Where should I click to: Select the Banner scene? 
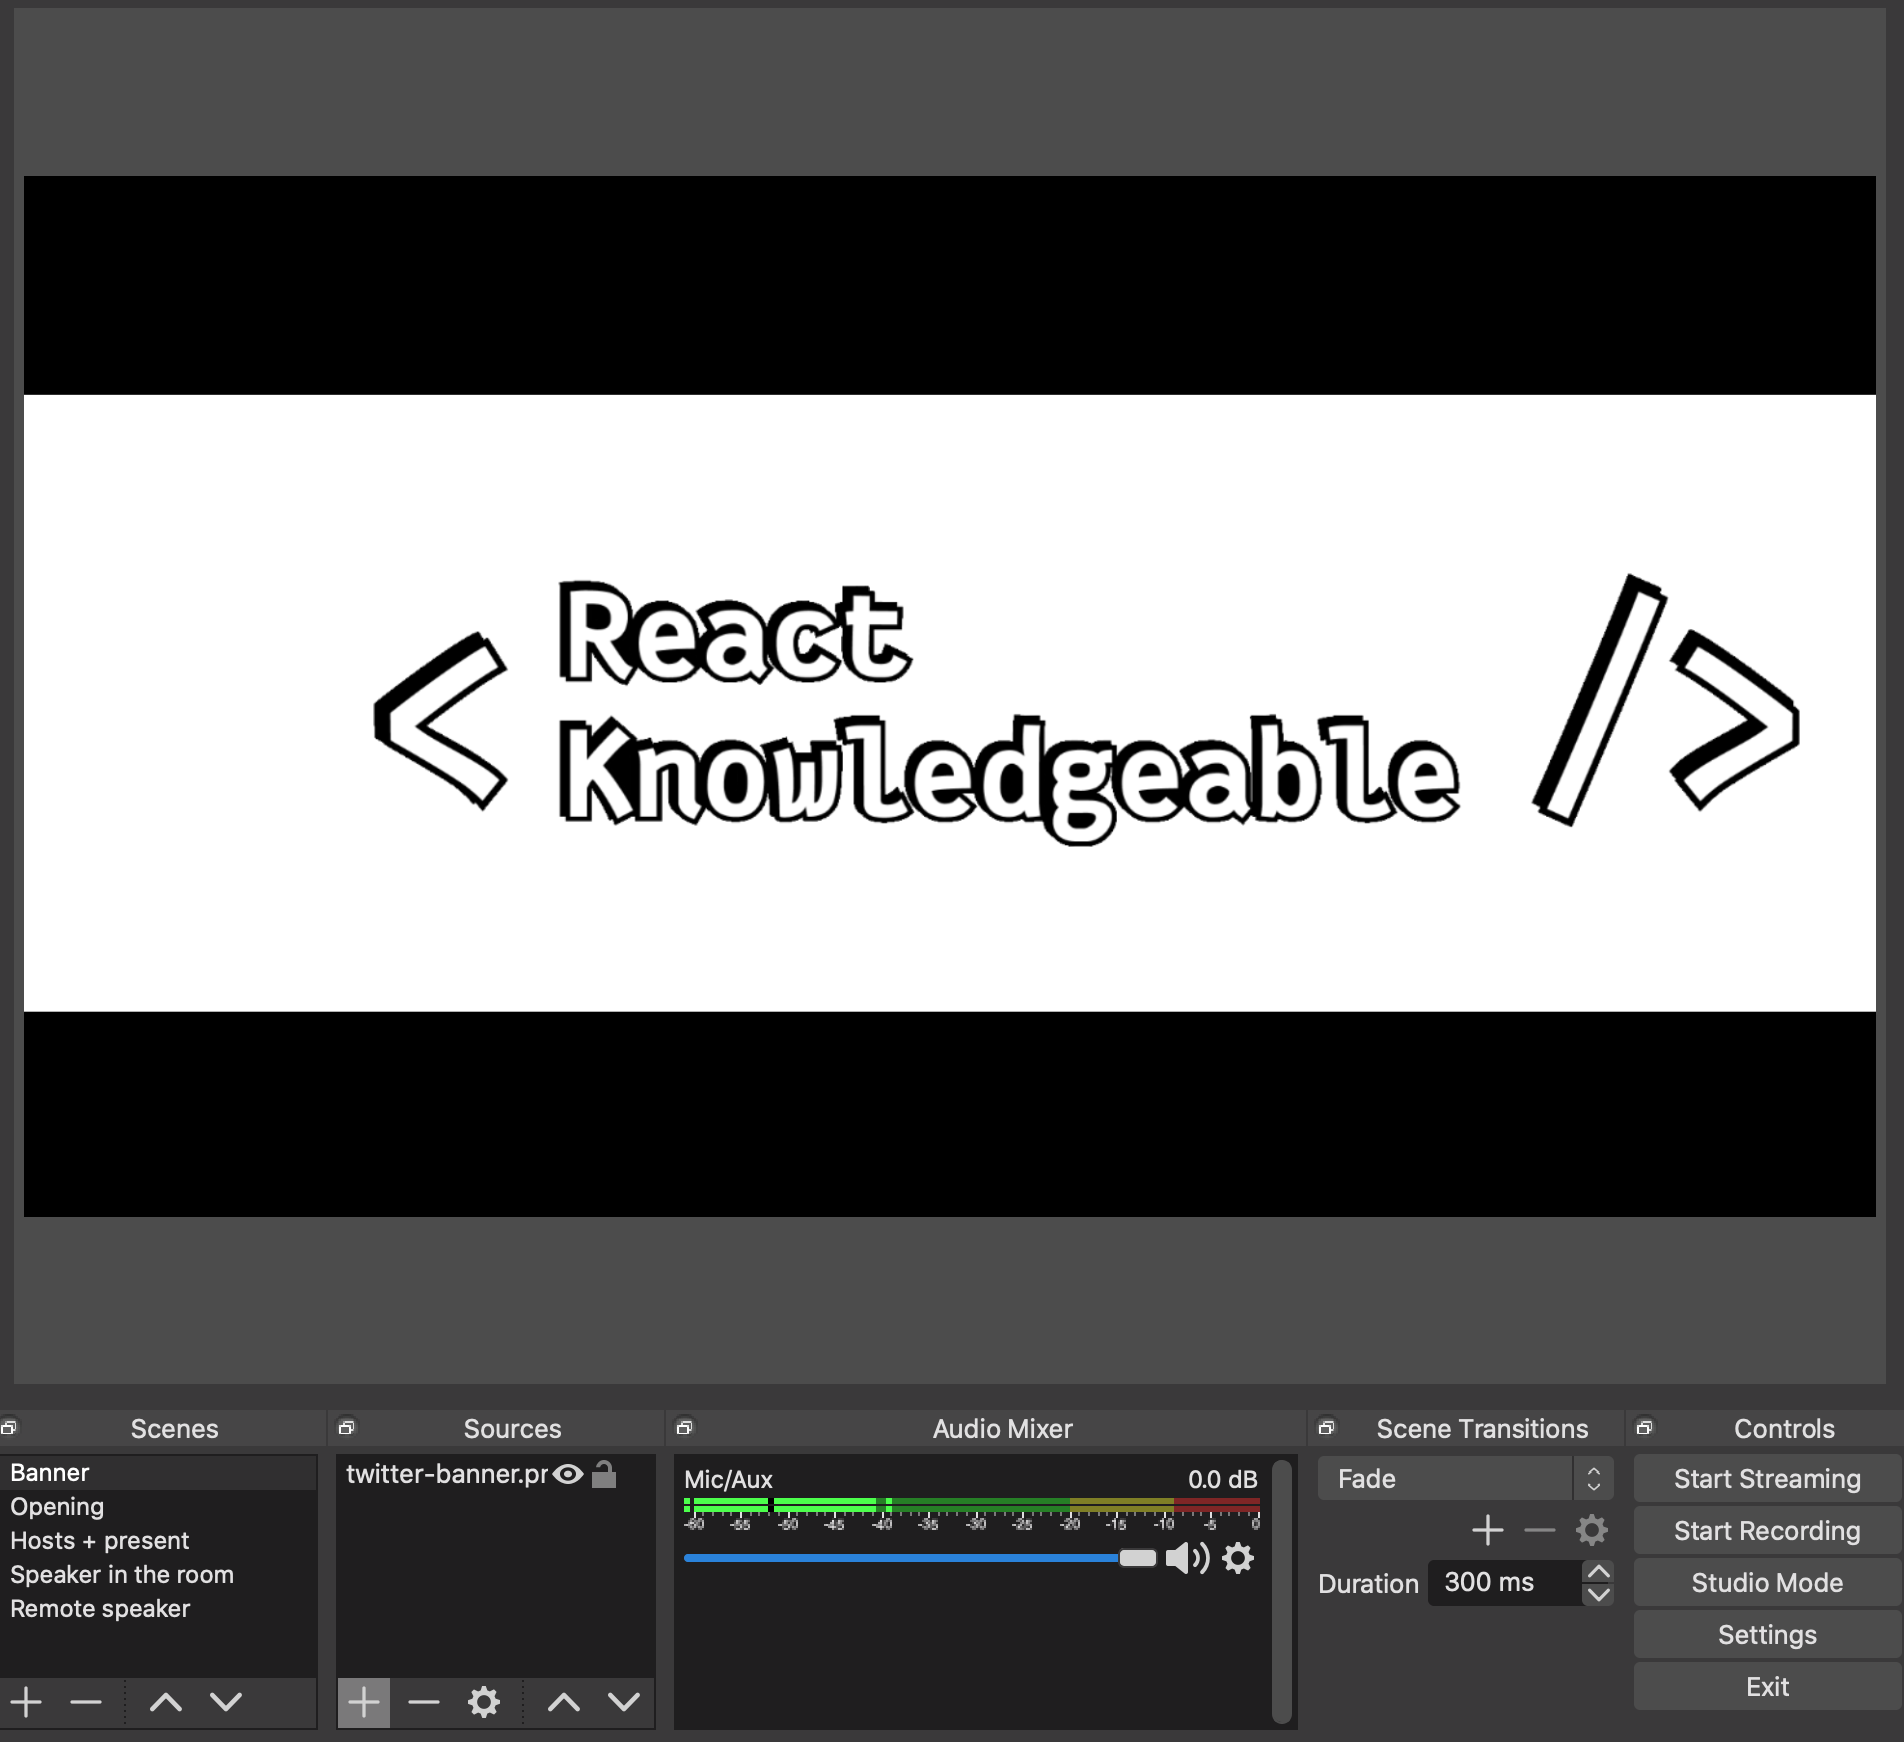pos(158,1472)
